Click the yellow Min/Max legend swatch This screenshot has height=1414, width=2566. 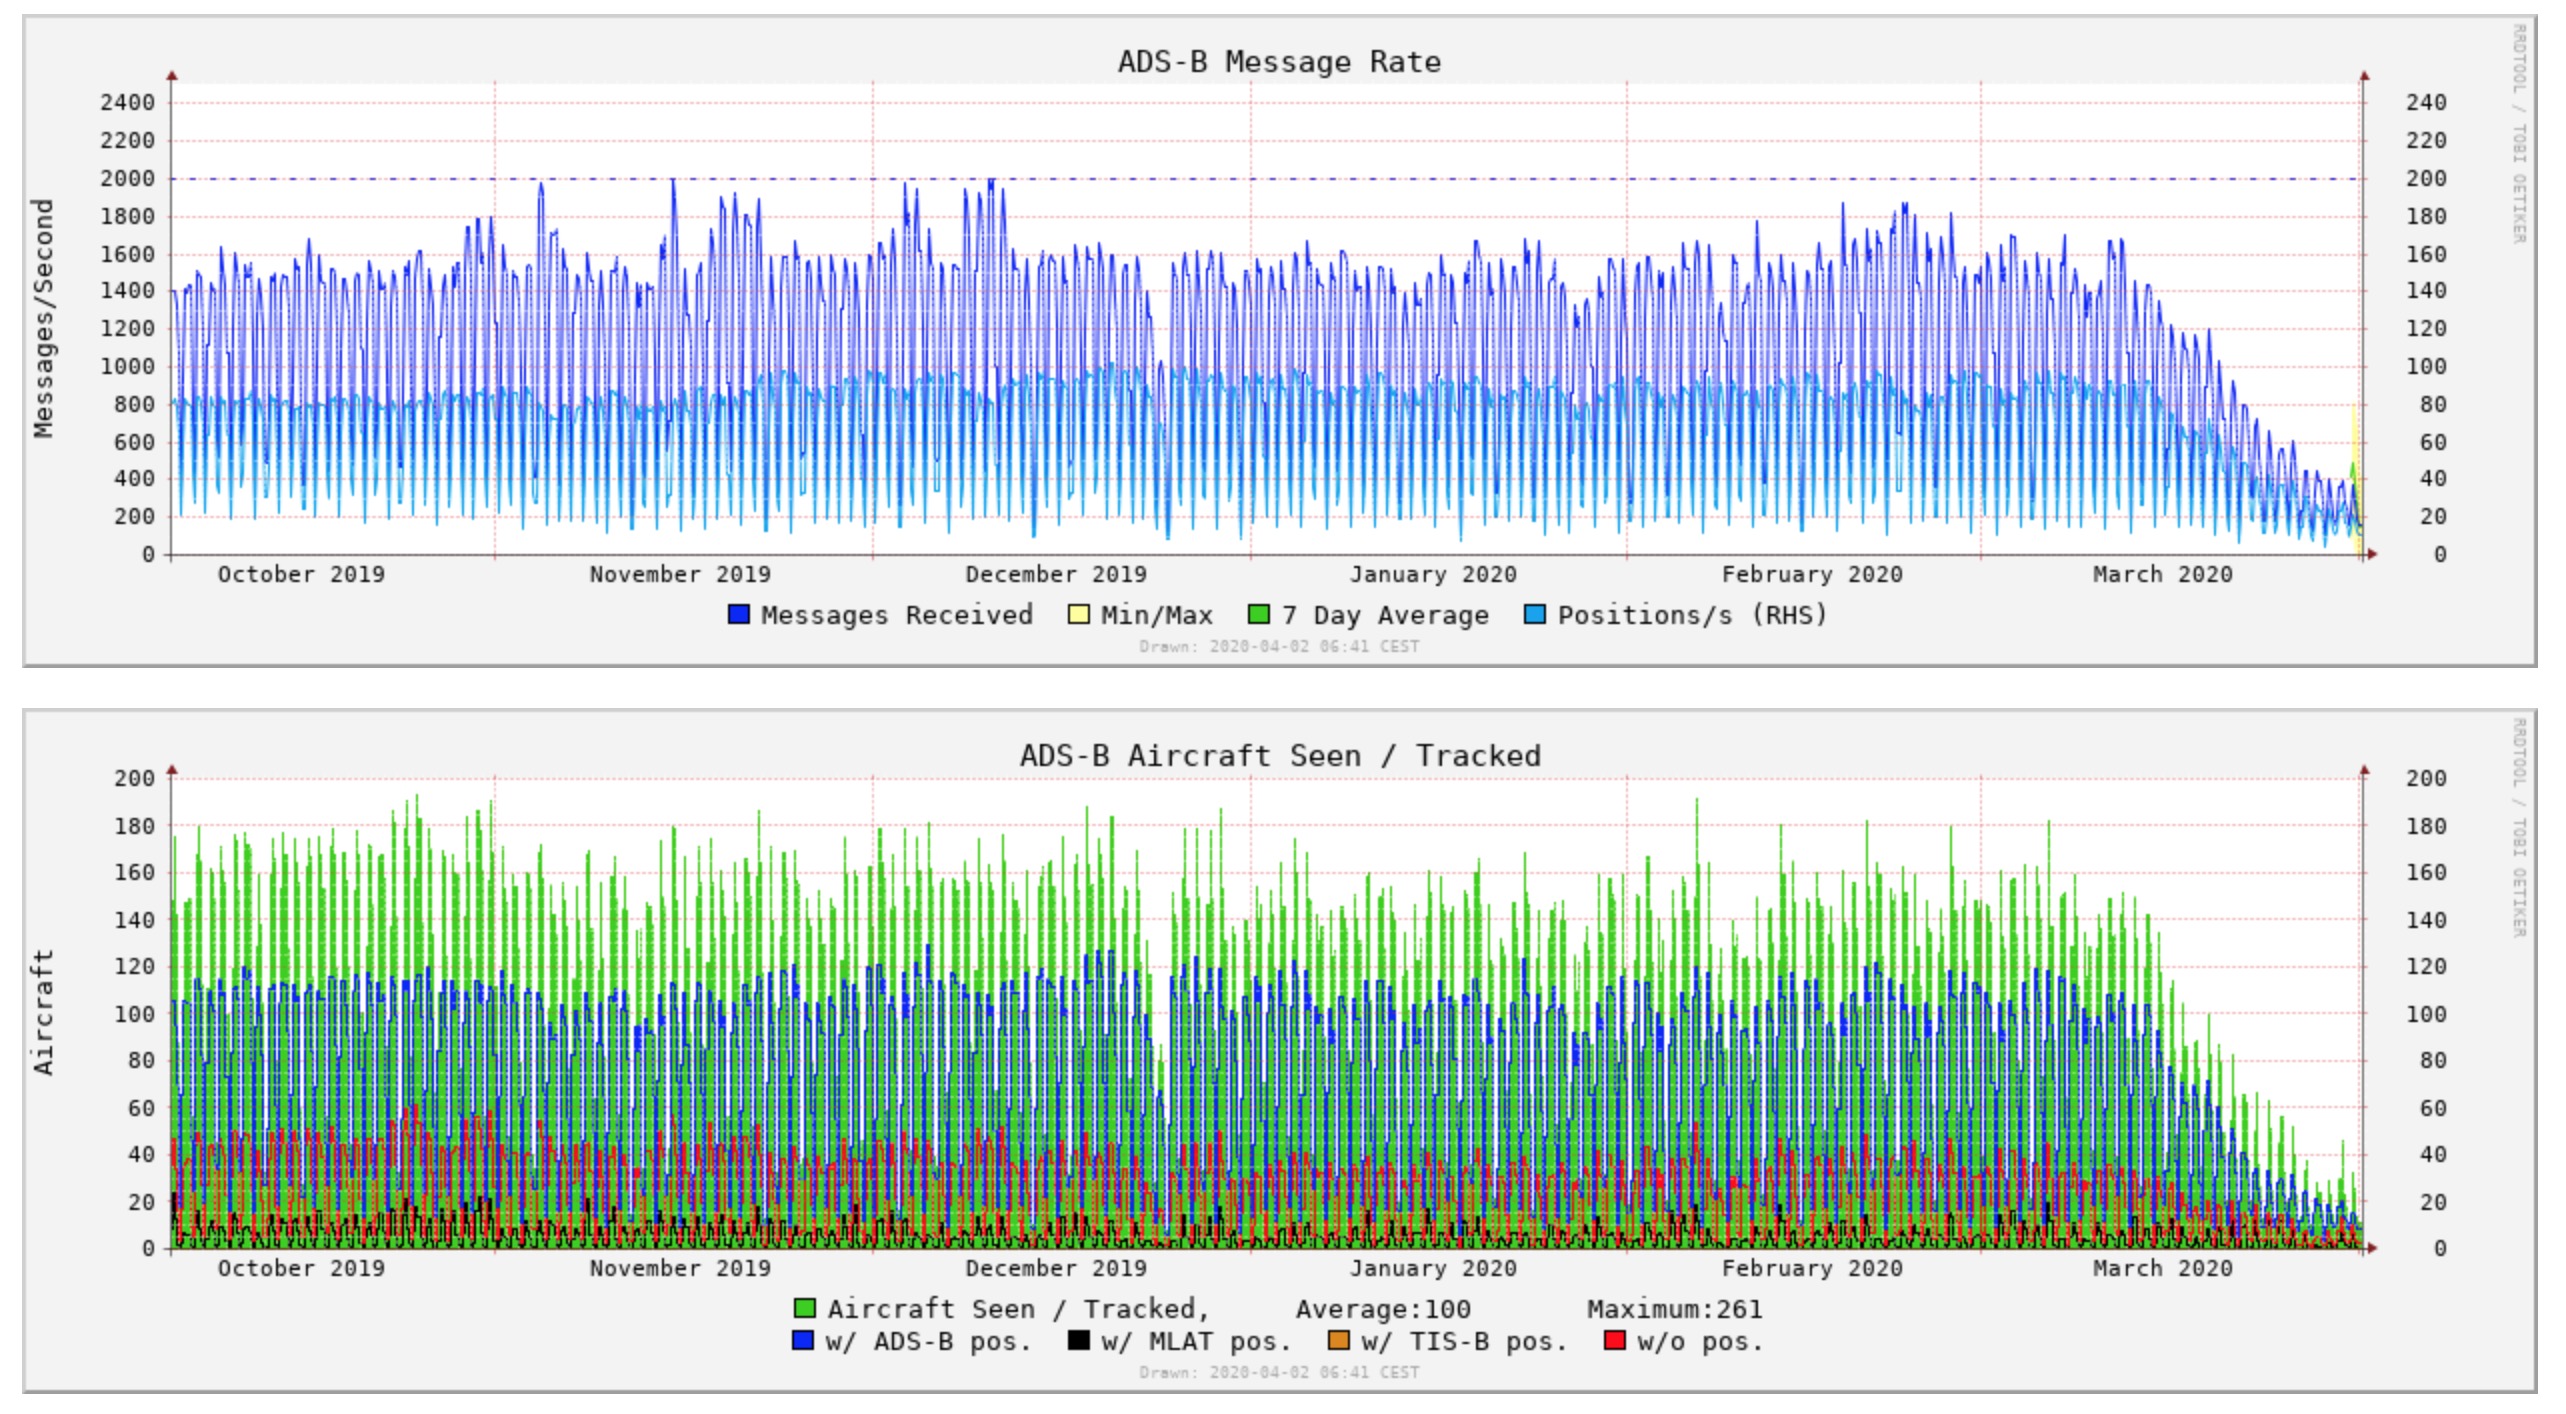[x=1078, y=615]
